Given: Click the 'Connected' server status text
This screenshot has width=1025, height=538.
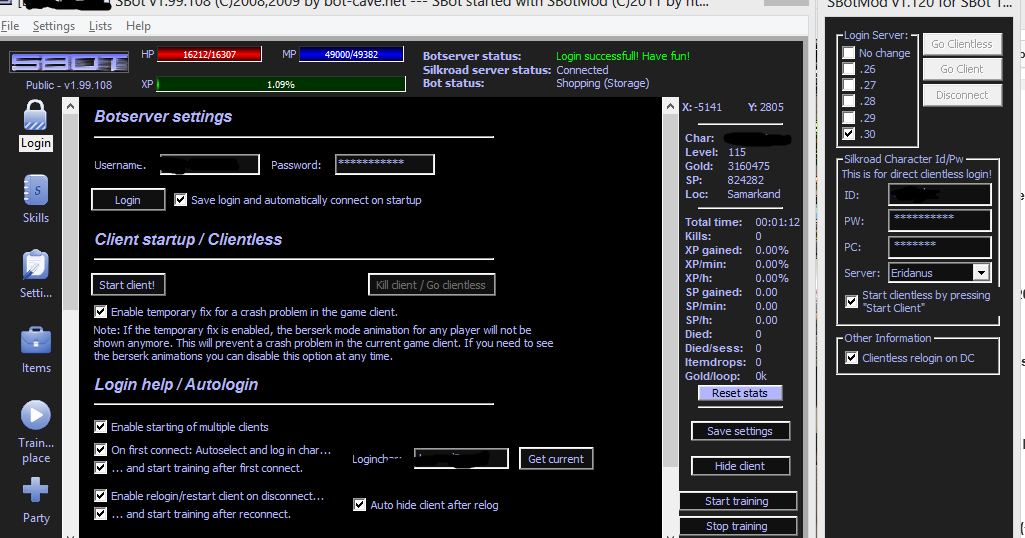Looking at the screenshot, I should [582, 70].
